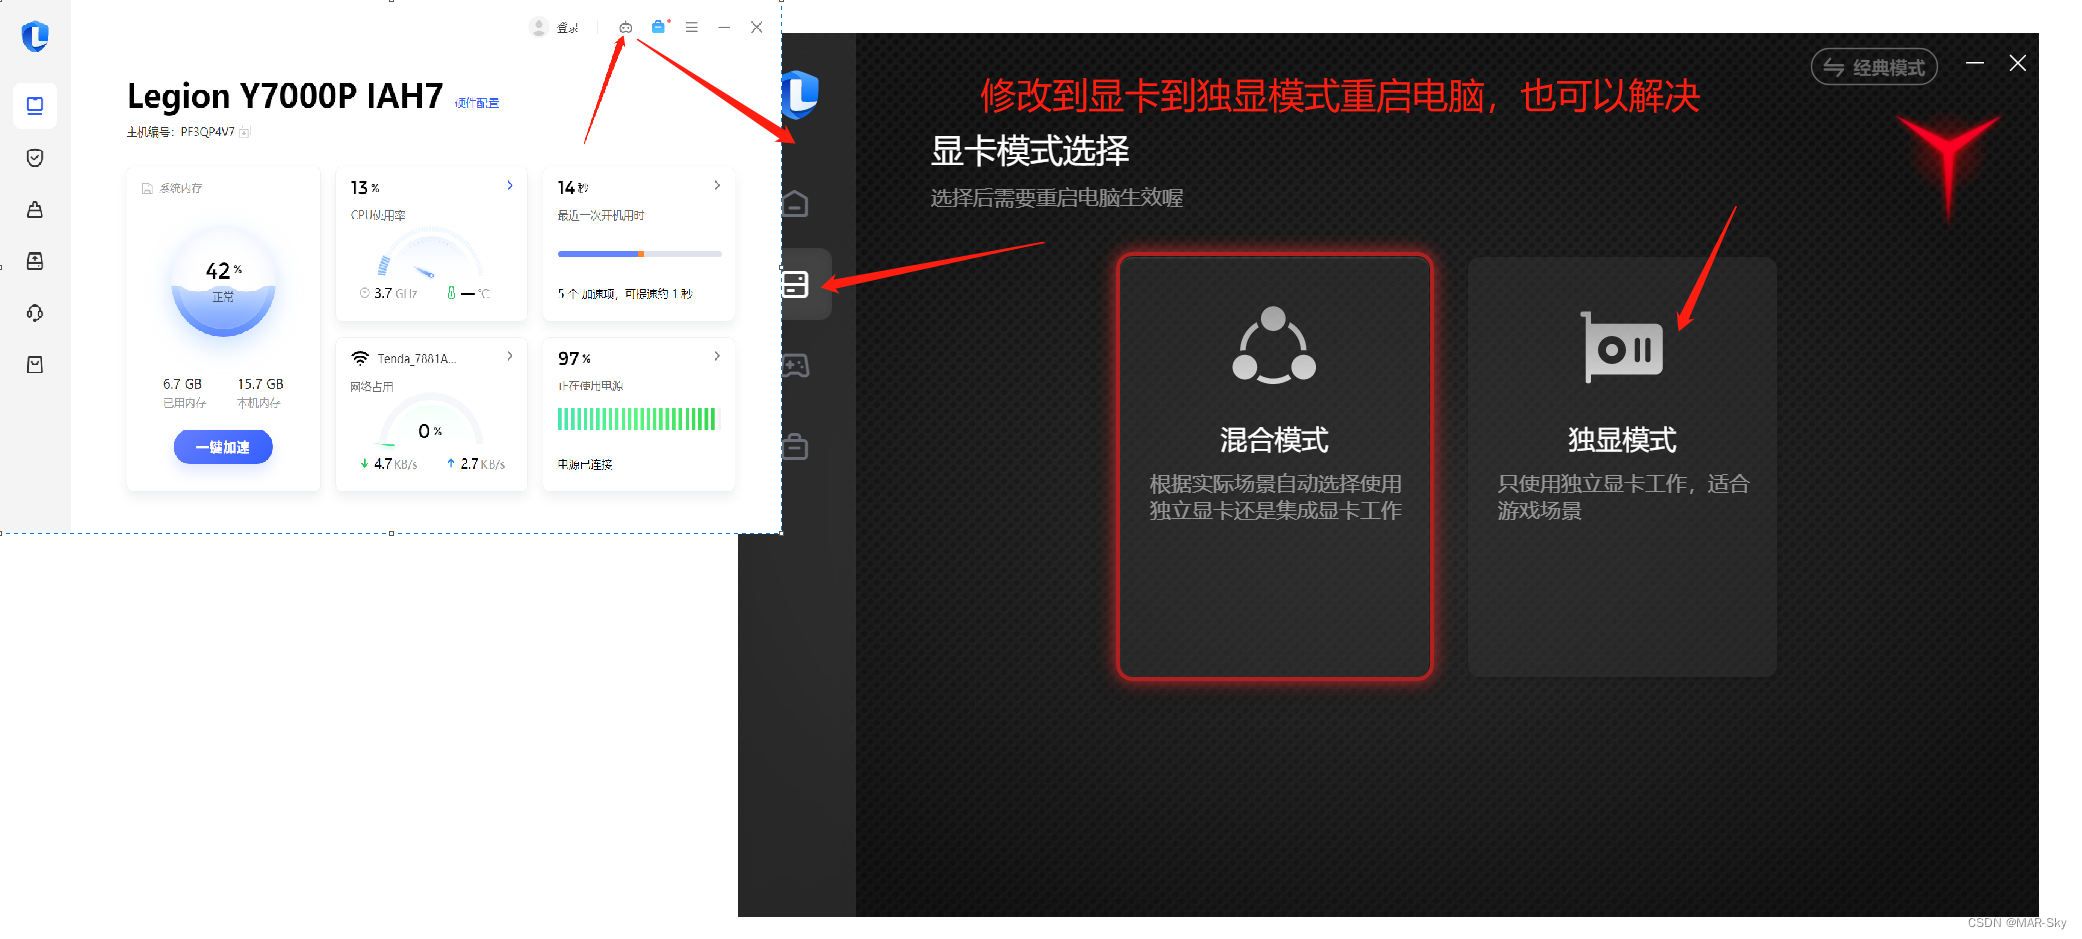2082x939 pixels.
Task: Open the 硬件配置 hardware config link
Action: coord(477,103)
